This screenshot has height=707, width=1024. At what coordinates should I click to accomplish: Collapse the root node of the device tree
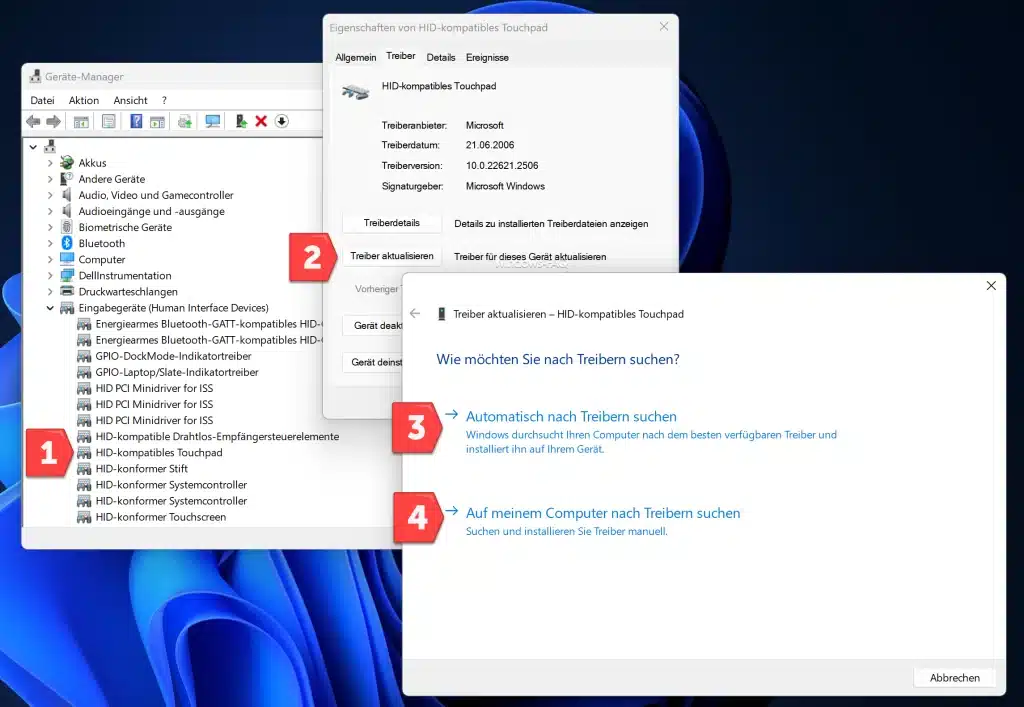(x=33, y=147)
